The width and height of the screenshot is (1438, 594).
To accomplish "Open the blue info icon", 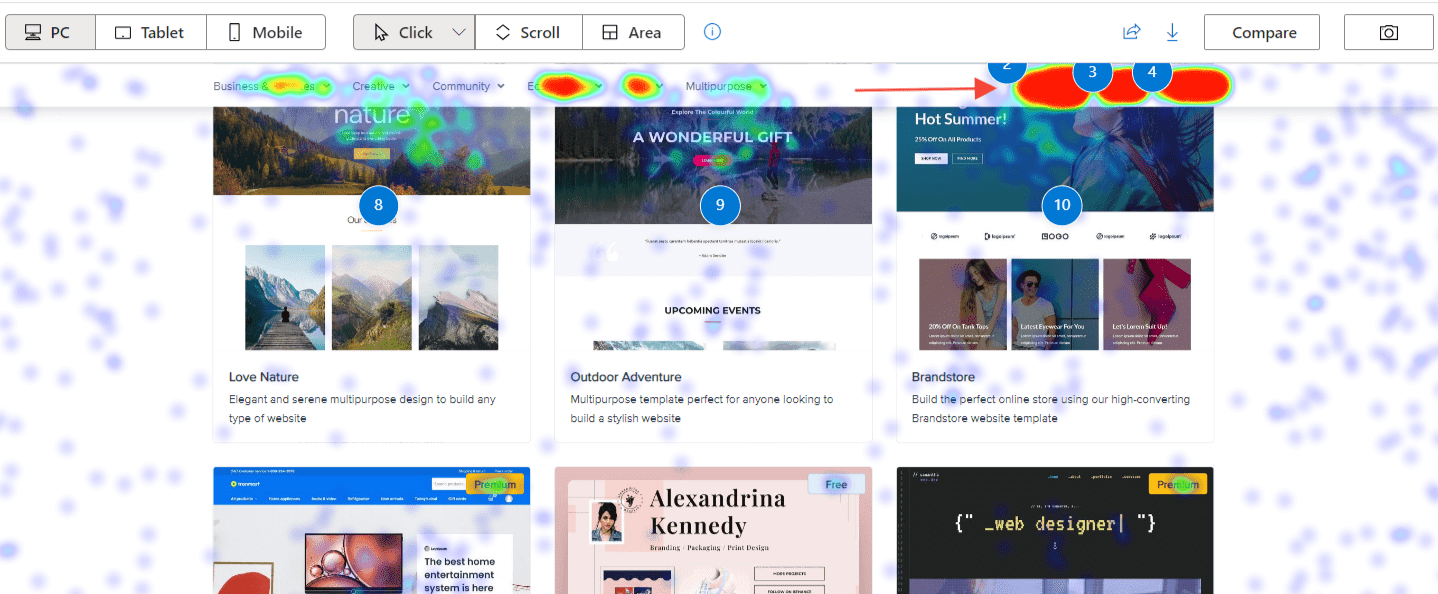I will point(712,32).
